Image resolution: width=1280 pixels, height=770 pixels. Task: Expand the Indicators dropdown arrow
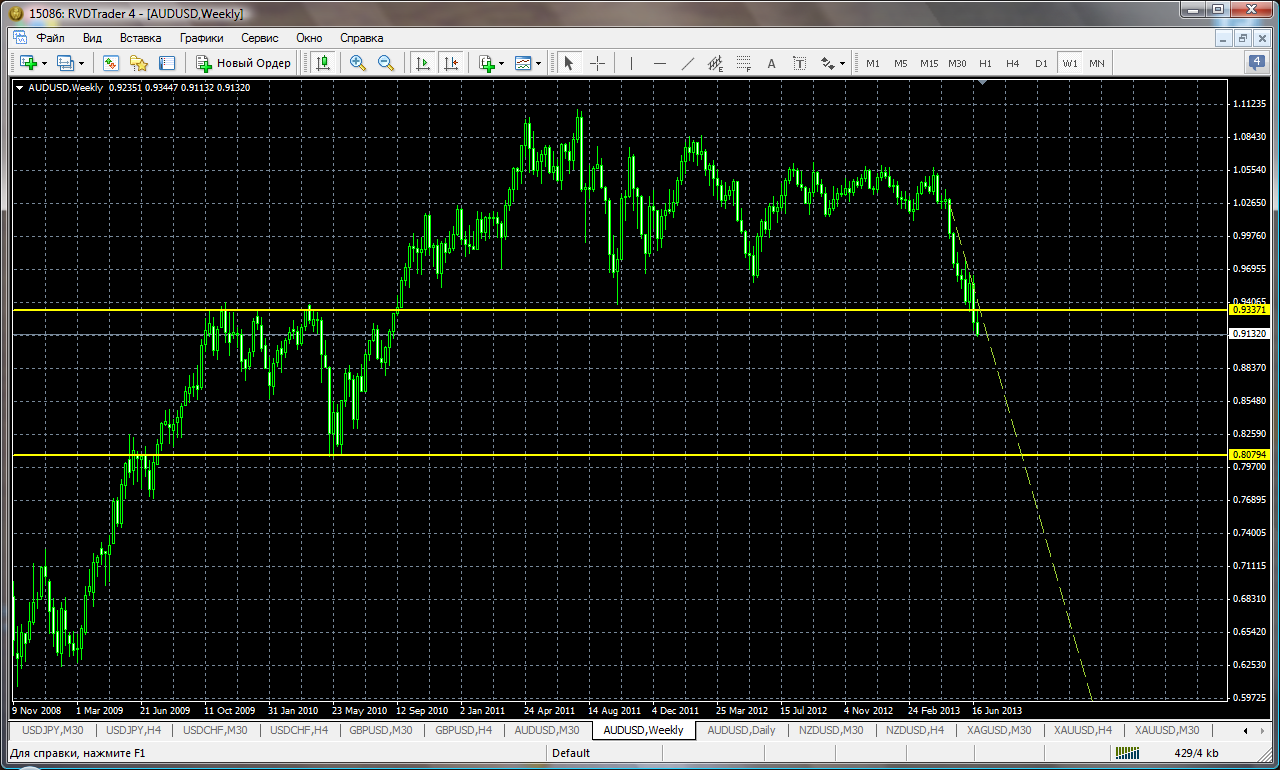pos(502,63)
